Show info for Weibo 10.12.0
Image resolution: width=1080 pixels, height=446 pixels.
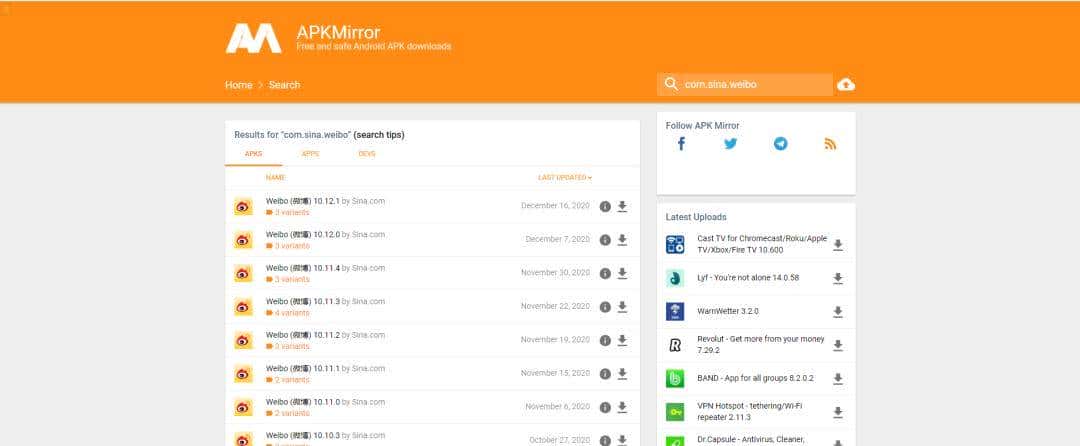(x=605, y=240)
